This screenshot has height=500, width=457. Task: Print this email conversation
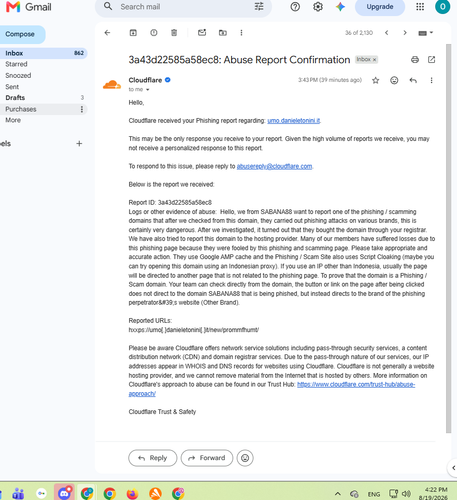pyautogui.click(x=415, y=60)
